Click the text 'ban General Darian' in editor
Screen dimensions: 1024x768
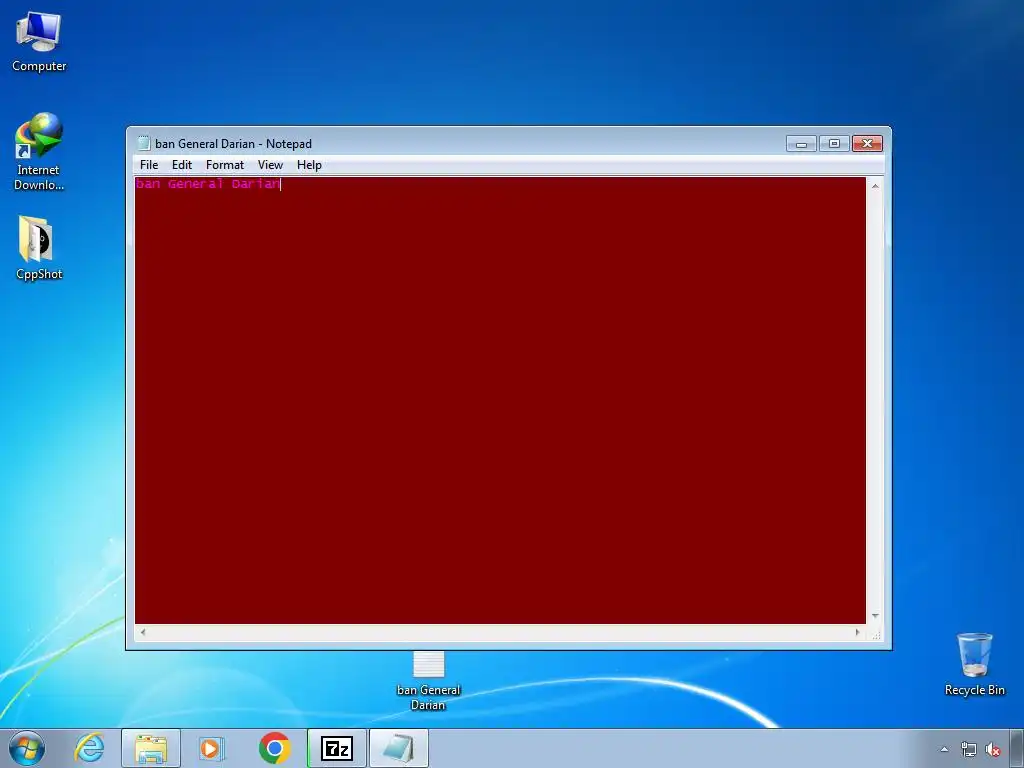208,184
